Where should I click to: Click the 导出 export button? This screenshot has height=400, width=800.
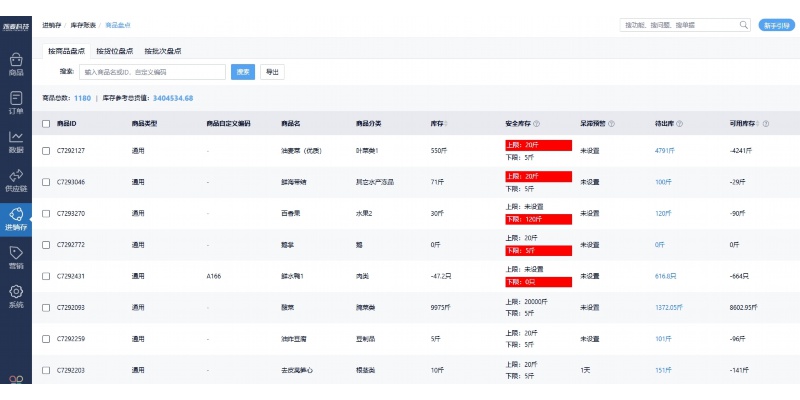[272, 72]
